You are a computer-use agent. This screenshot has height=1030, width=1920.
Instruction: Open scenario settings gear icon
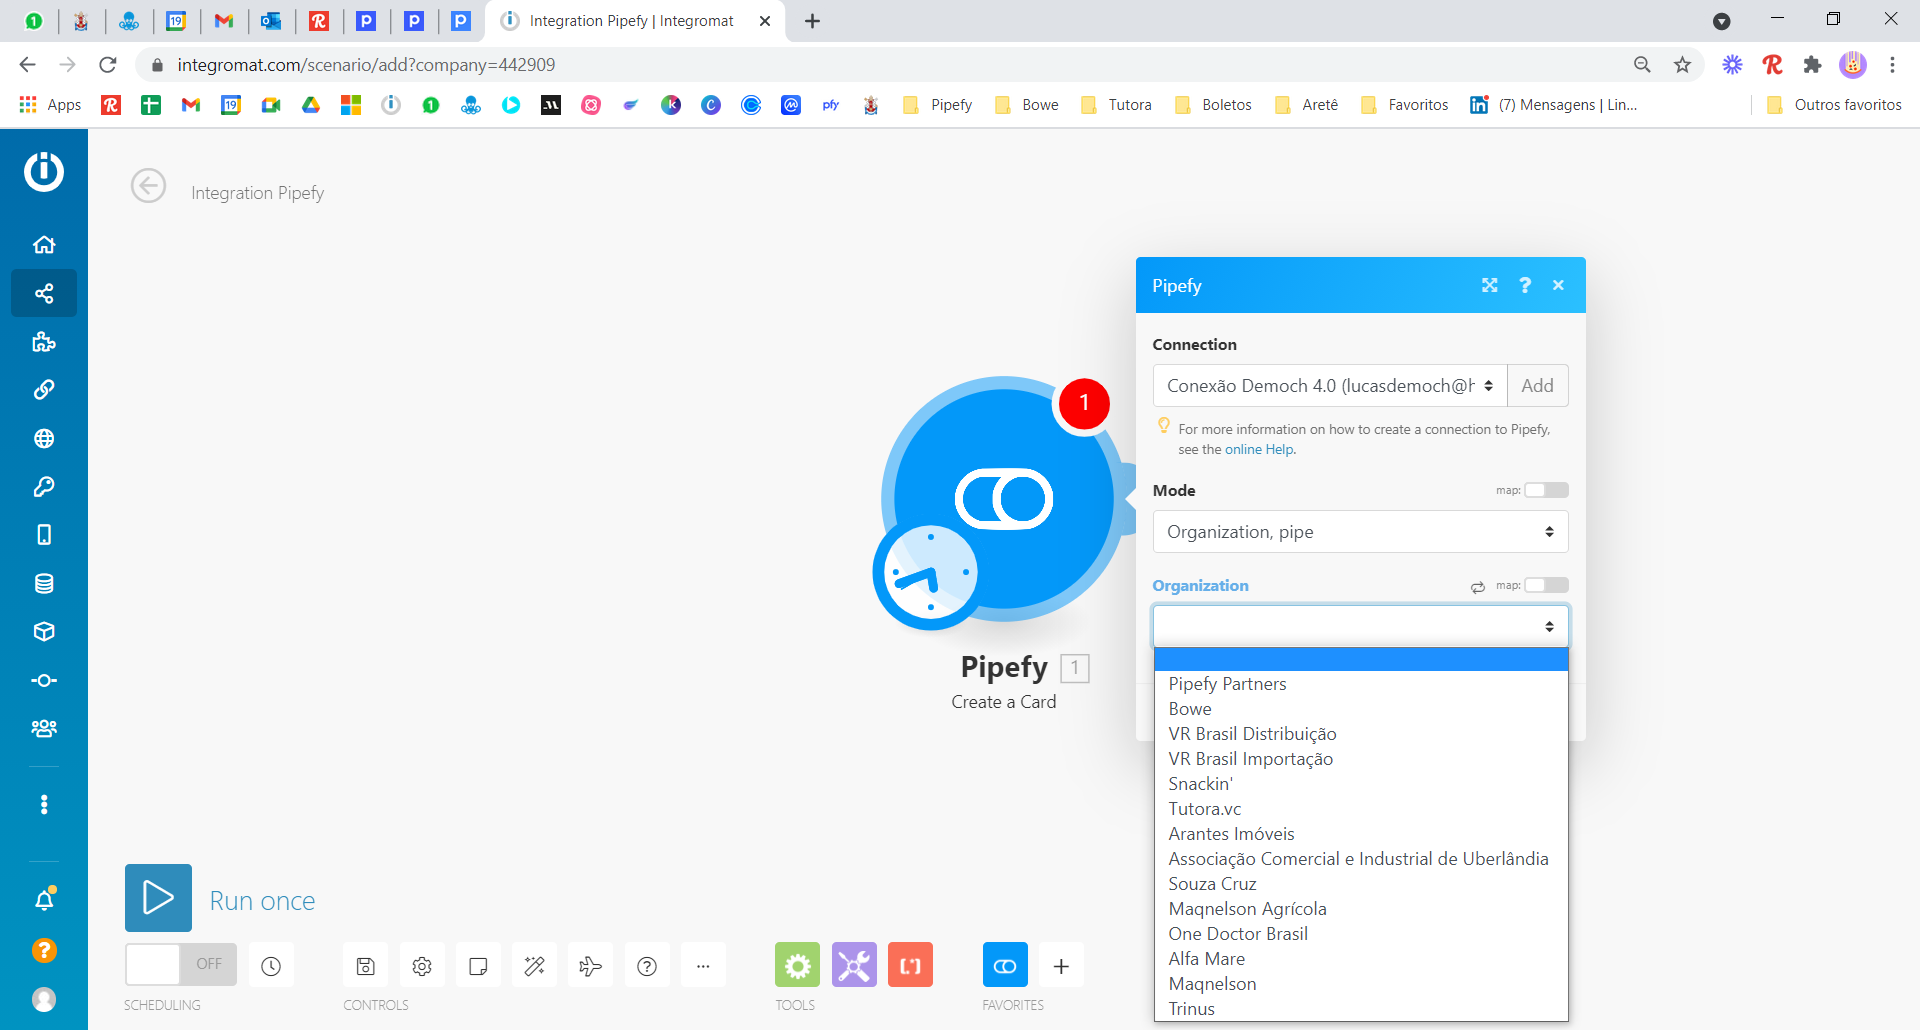click(x=422, y=966)
